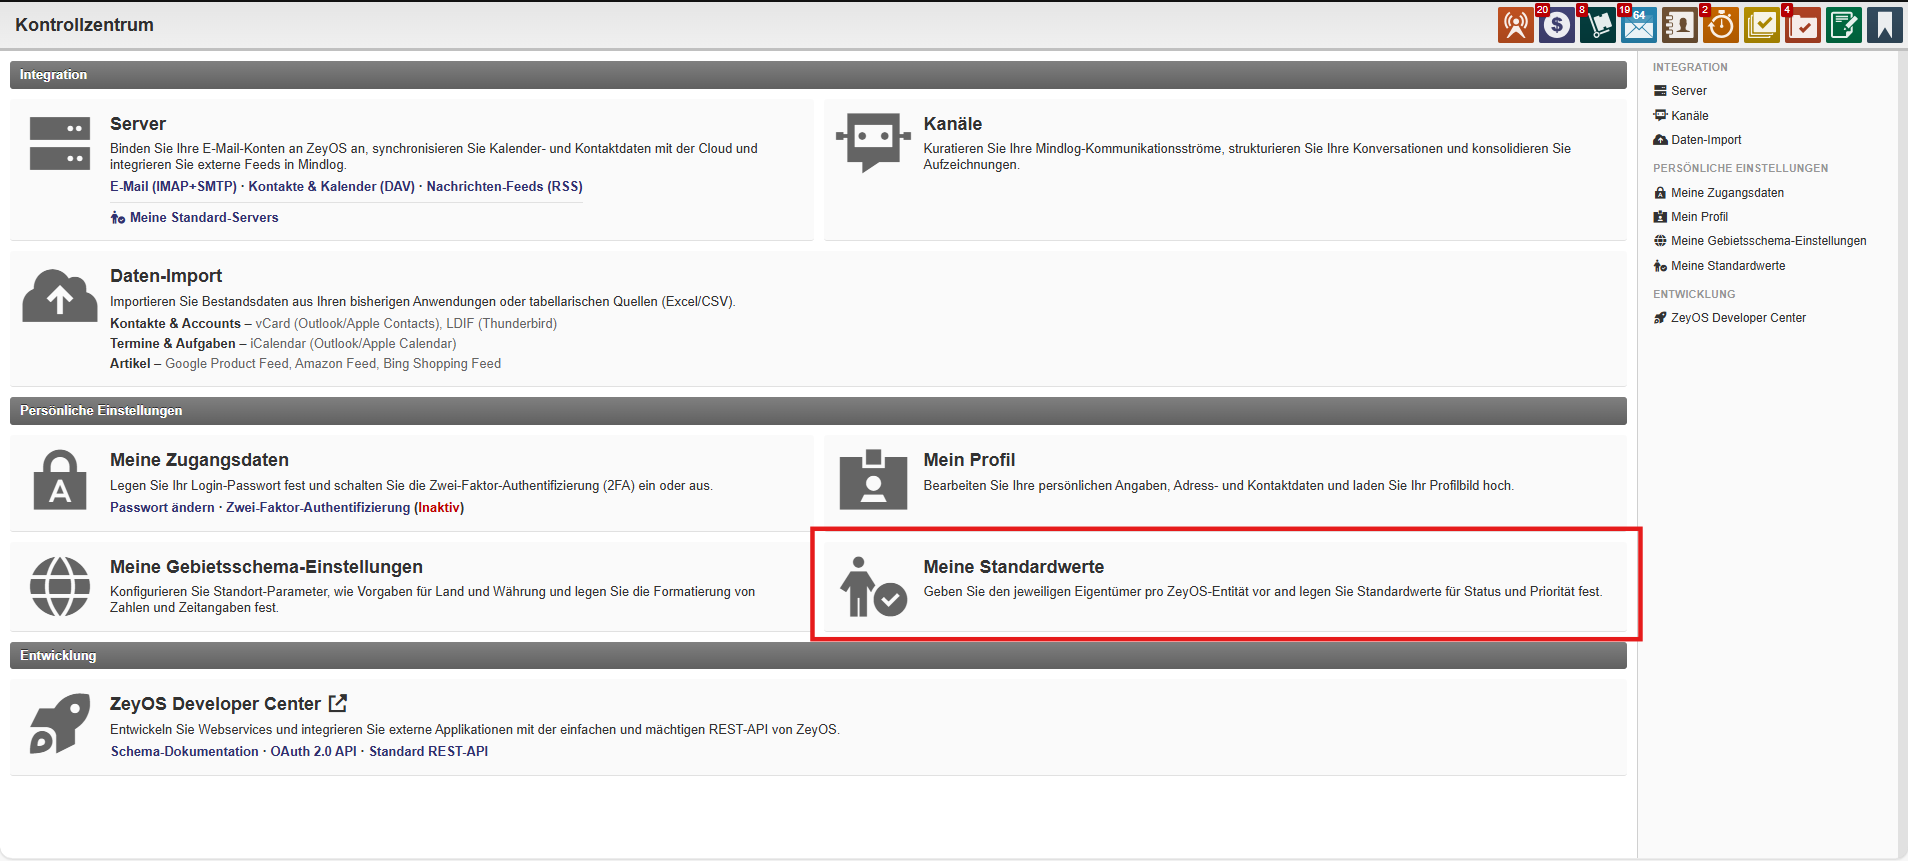Open the stopwatch time tracking icon
Image resolution: width=1908 pixels, height=861 pixels.
1720,25
